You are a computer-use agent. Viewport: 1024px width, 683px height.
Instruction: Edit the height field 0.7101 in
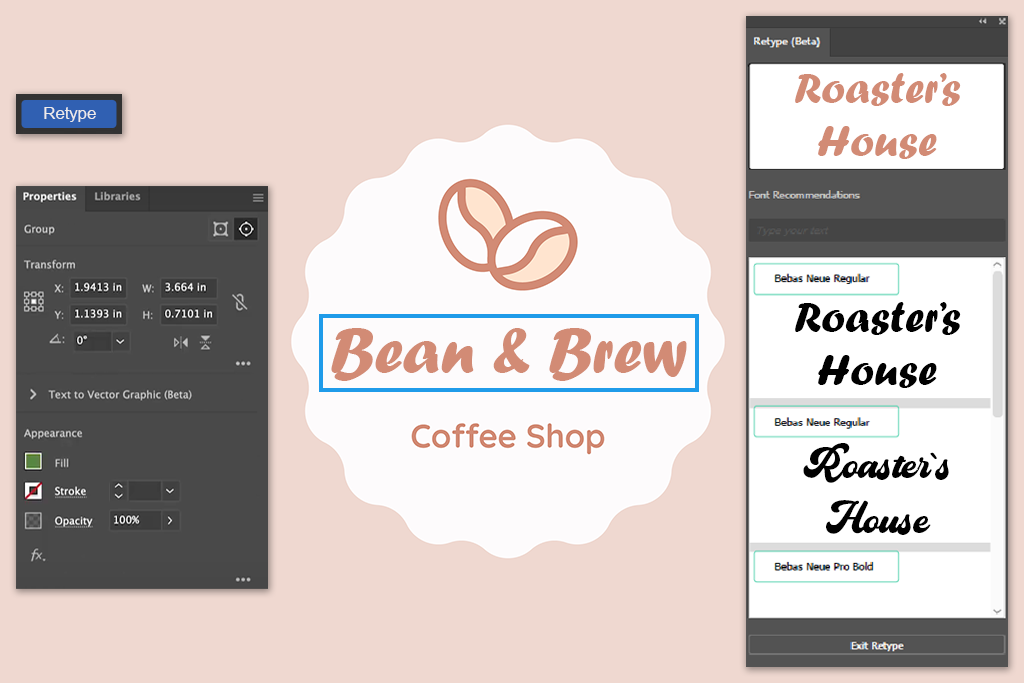[x=189, y=314]
